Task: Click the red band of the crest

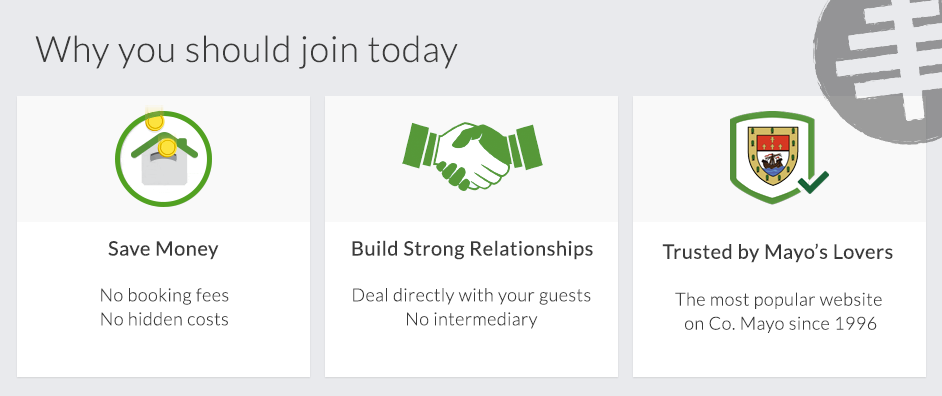Action: click(x=773, y=142)
